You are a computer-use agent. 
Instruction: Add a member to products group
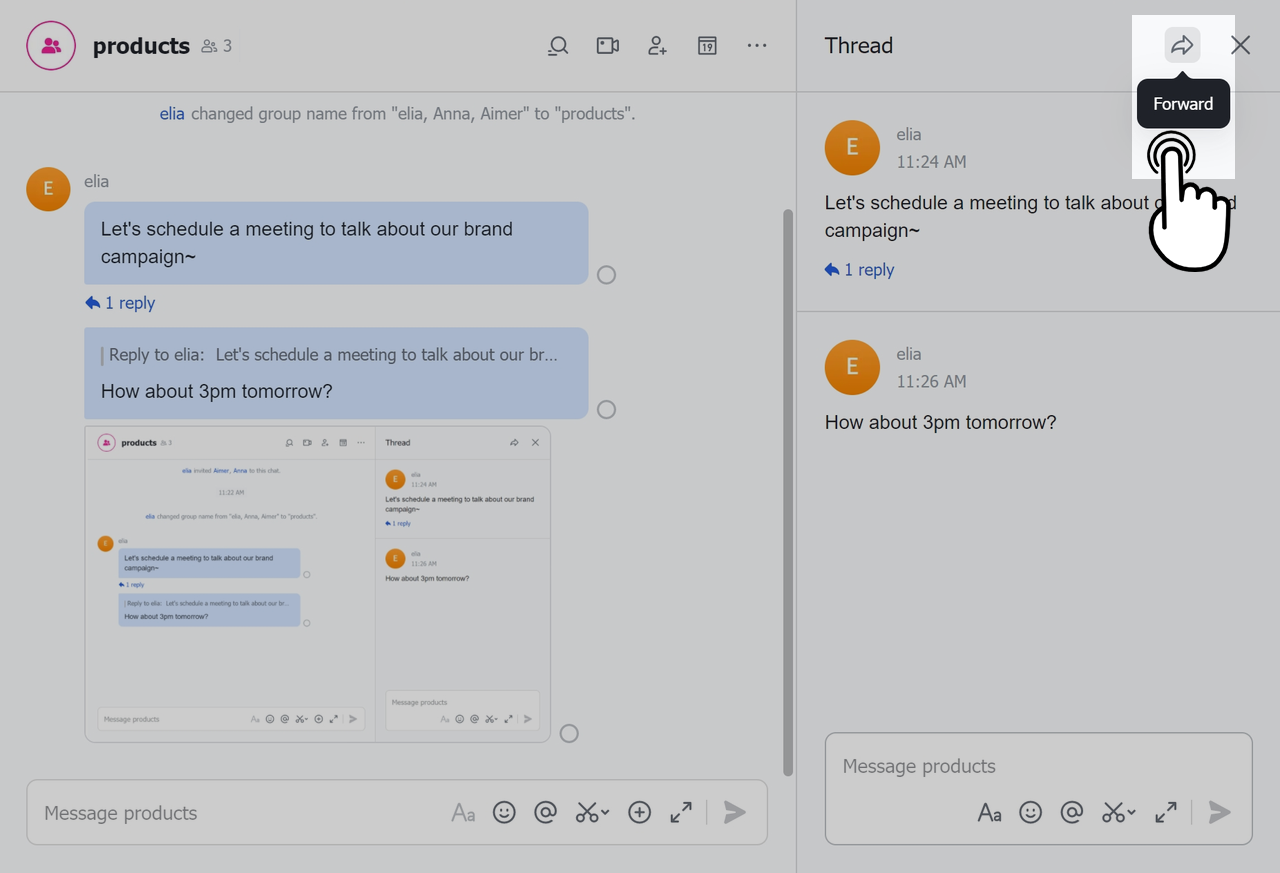click(657, 46)
